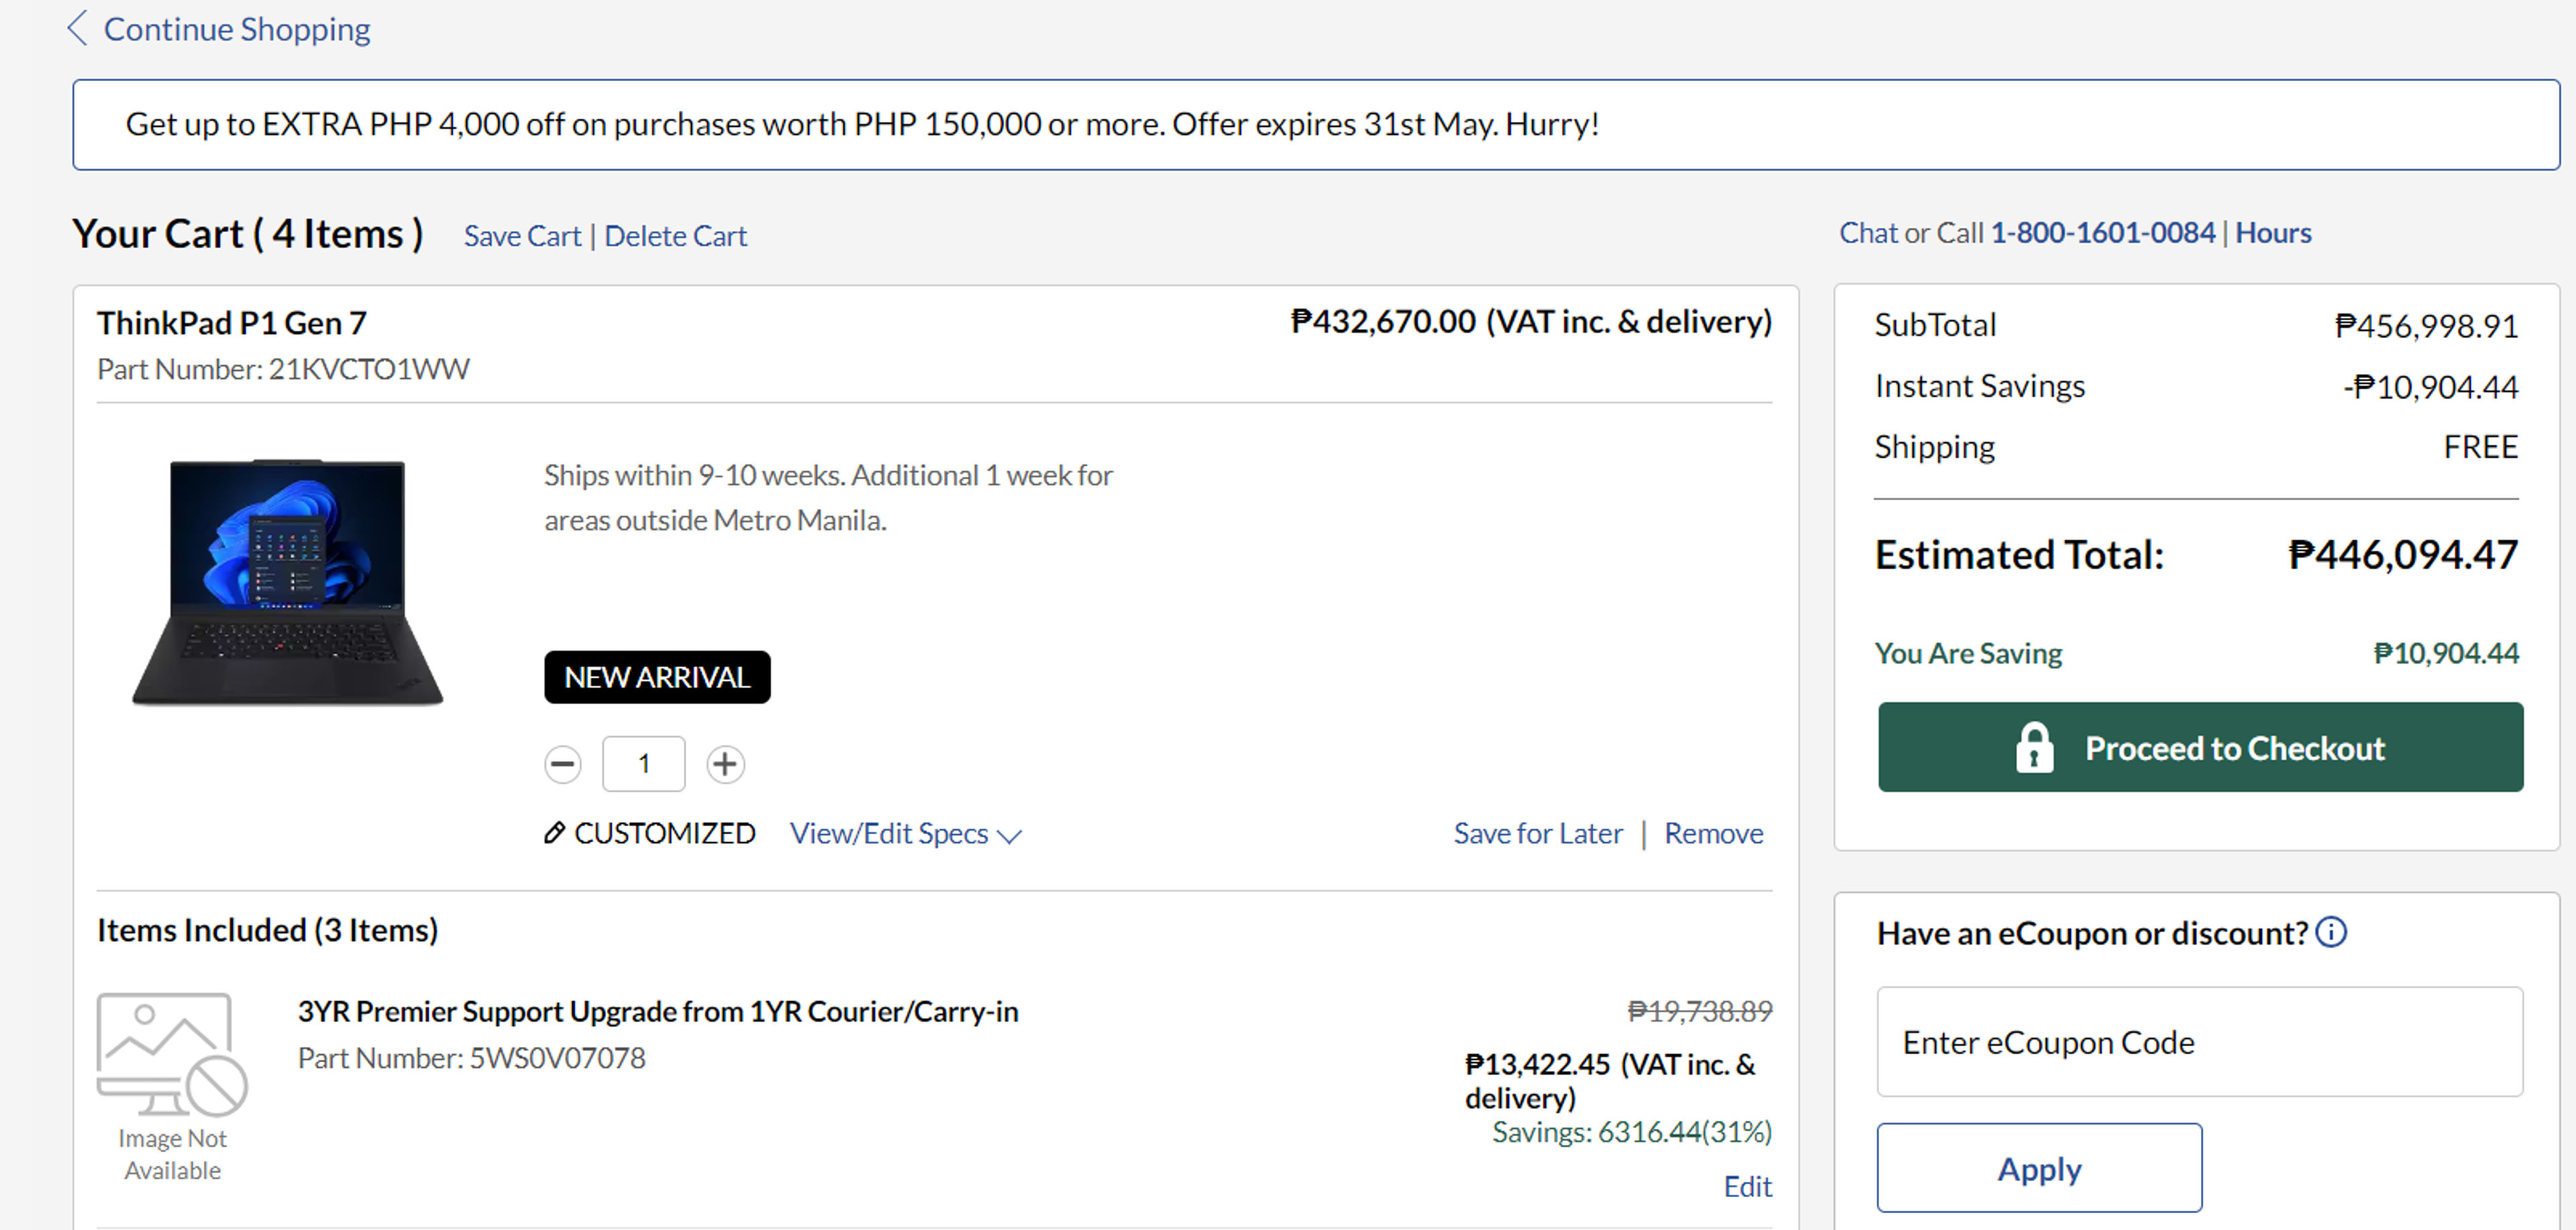Save the ThinkPad for later
The height and width of the screenshot is (1230, 2576).
[x=1538, y=833]
